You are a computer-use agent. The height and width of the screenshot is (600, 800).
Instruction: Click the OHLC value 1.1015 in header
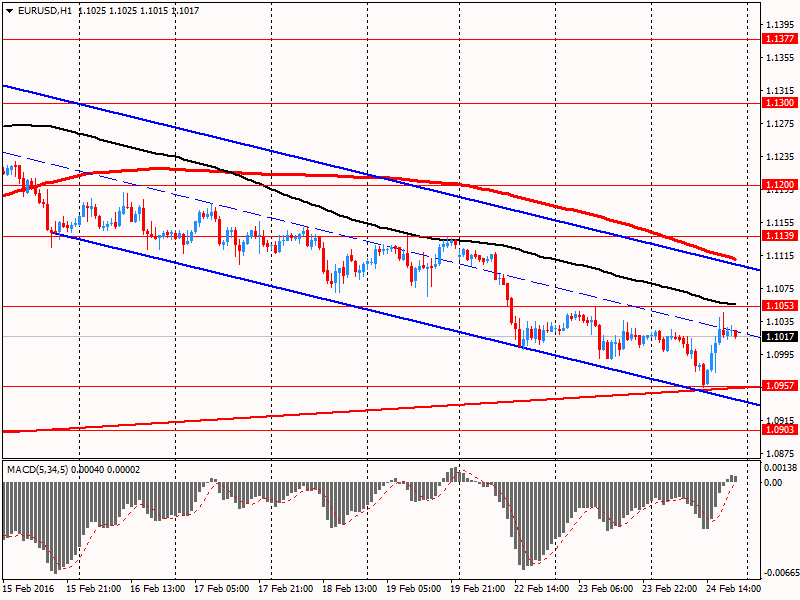tap(155, 11)
